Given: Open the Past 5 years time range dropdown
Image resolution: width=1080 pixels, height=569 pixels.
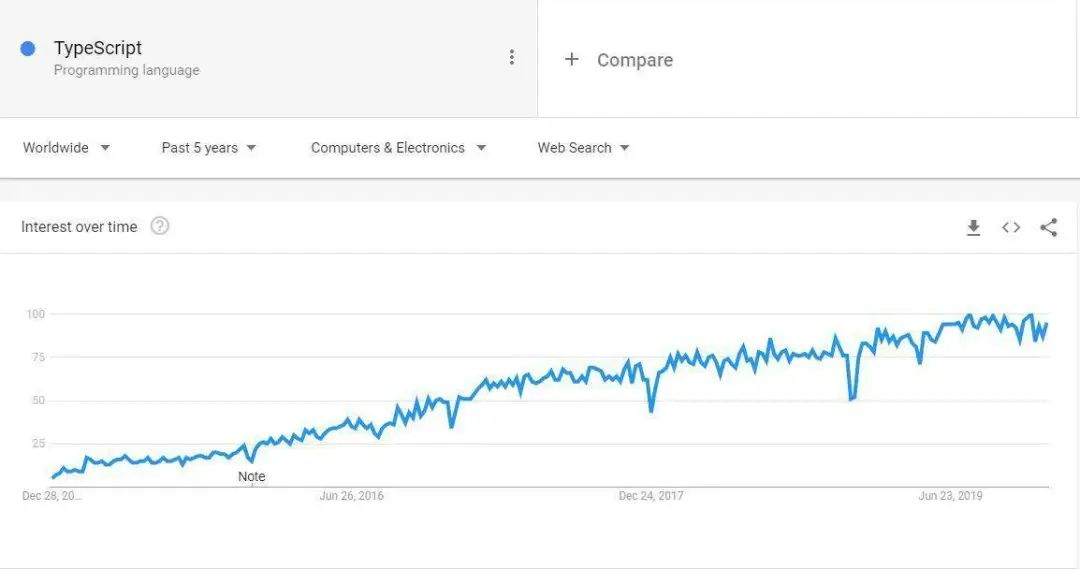Looking at the screenshot, I should (209, 147).
